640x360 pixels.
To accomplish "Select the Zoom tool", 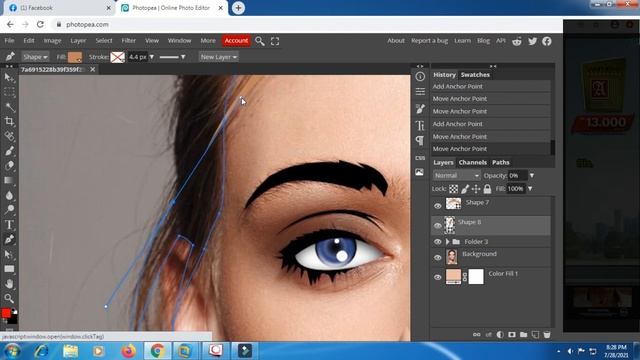I will click(x=9, y=298).
